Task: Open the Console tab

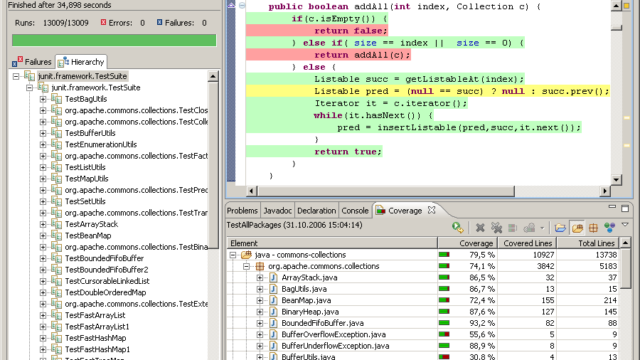Action: pyautogui.click(x=355, y=211)
